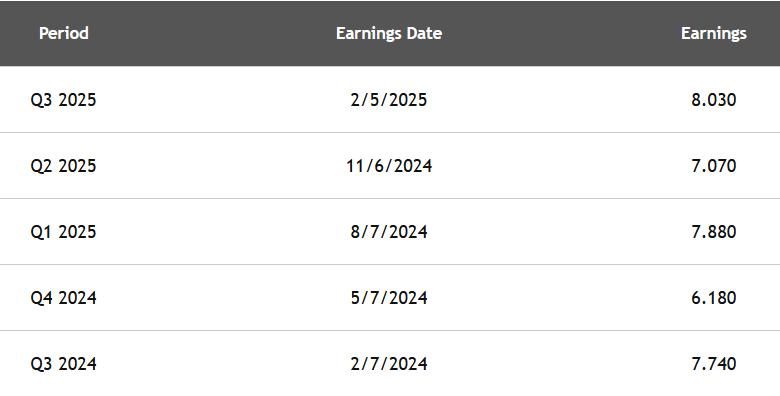Select the Q3 2024 period cell
This screenshot has width=780, height=396.
pyautogui.click(x=63, y=364)
